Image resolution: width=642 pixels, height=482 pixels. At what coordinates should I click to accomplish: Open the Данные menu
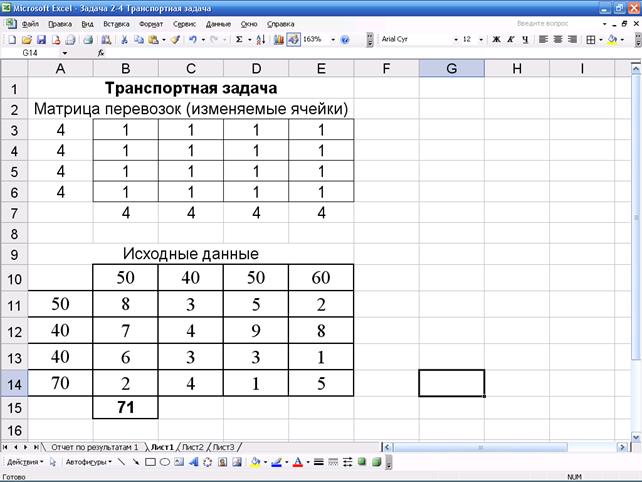[218, 24]
